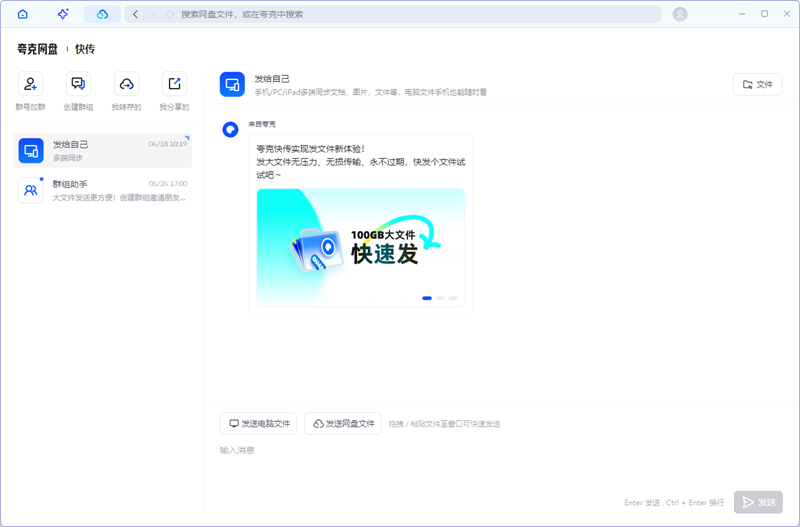Open the 文件 button

tap(758, 84)
